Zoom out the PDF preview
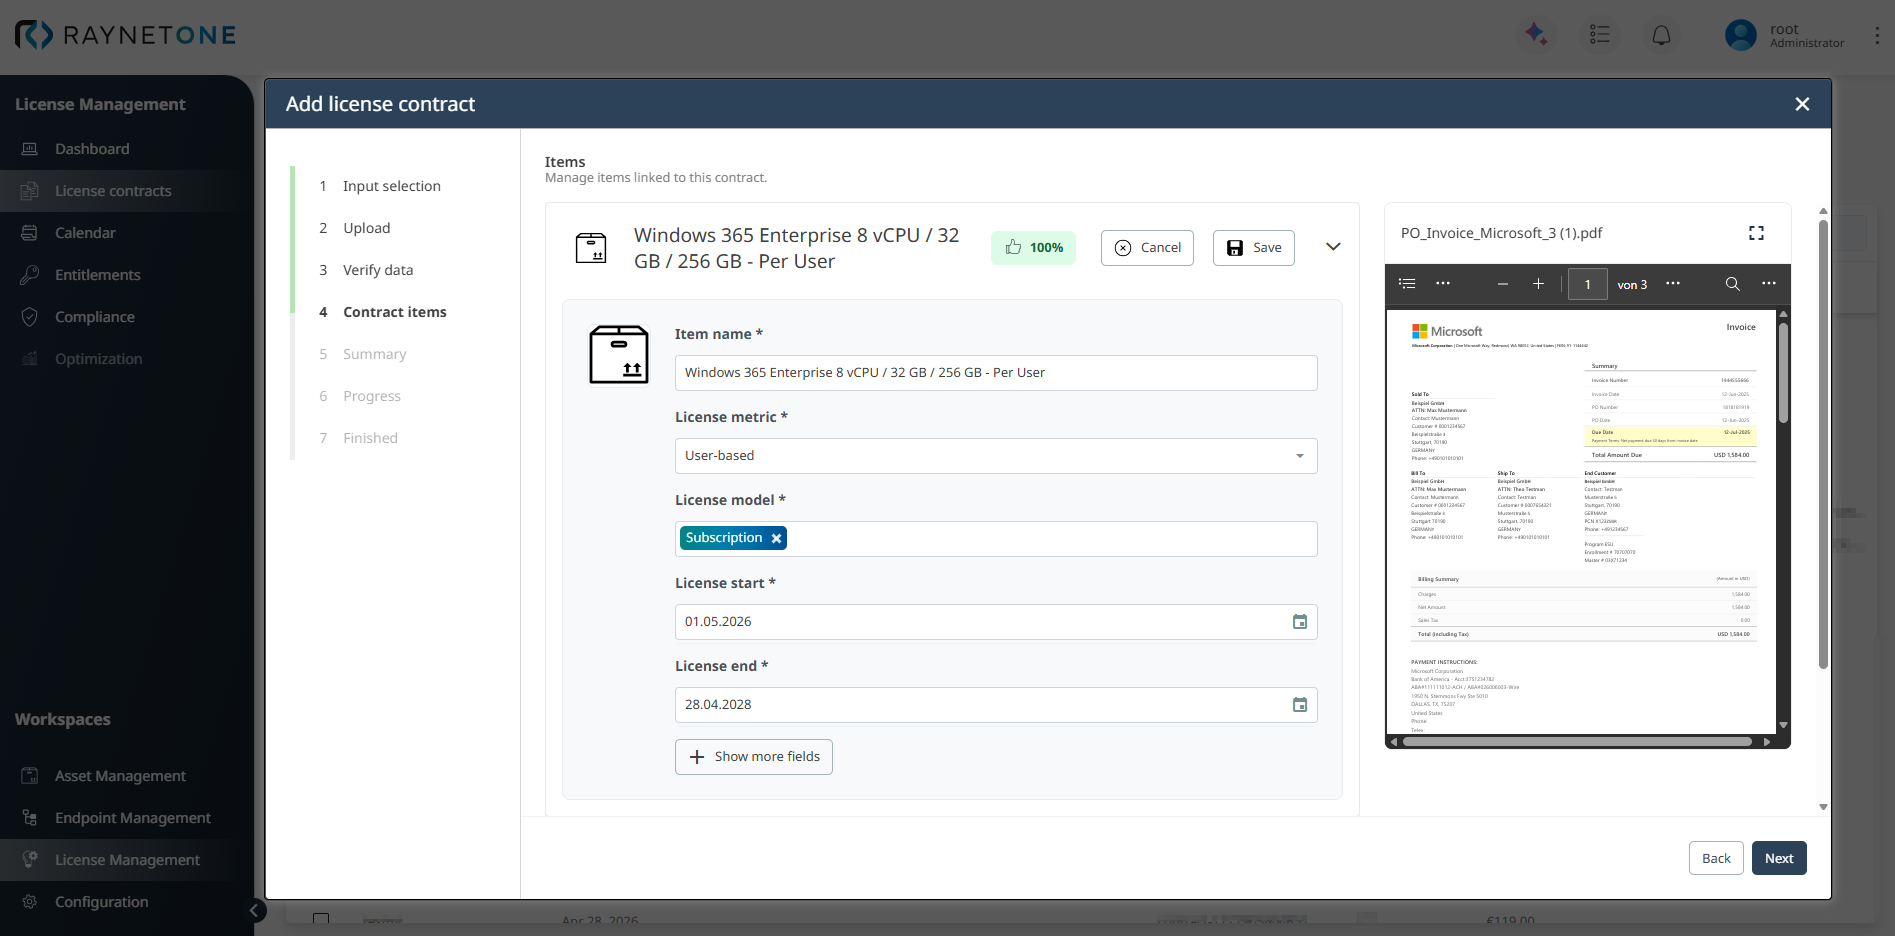This screenshot has width=1895, height=936. click(x=1502, y=284)
